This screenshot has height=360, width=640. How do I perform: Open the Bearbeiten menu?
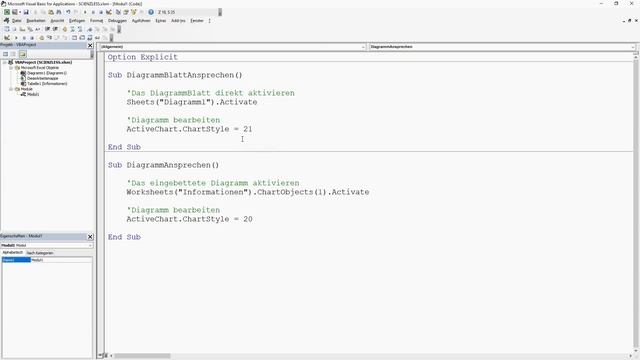point(36,21)
